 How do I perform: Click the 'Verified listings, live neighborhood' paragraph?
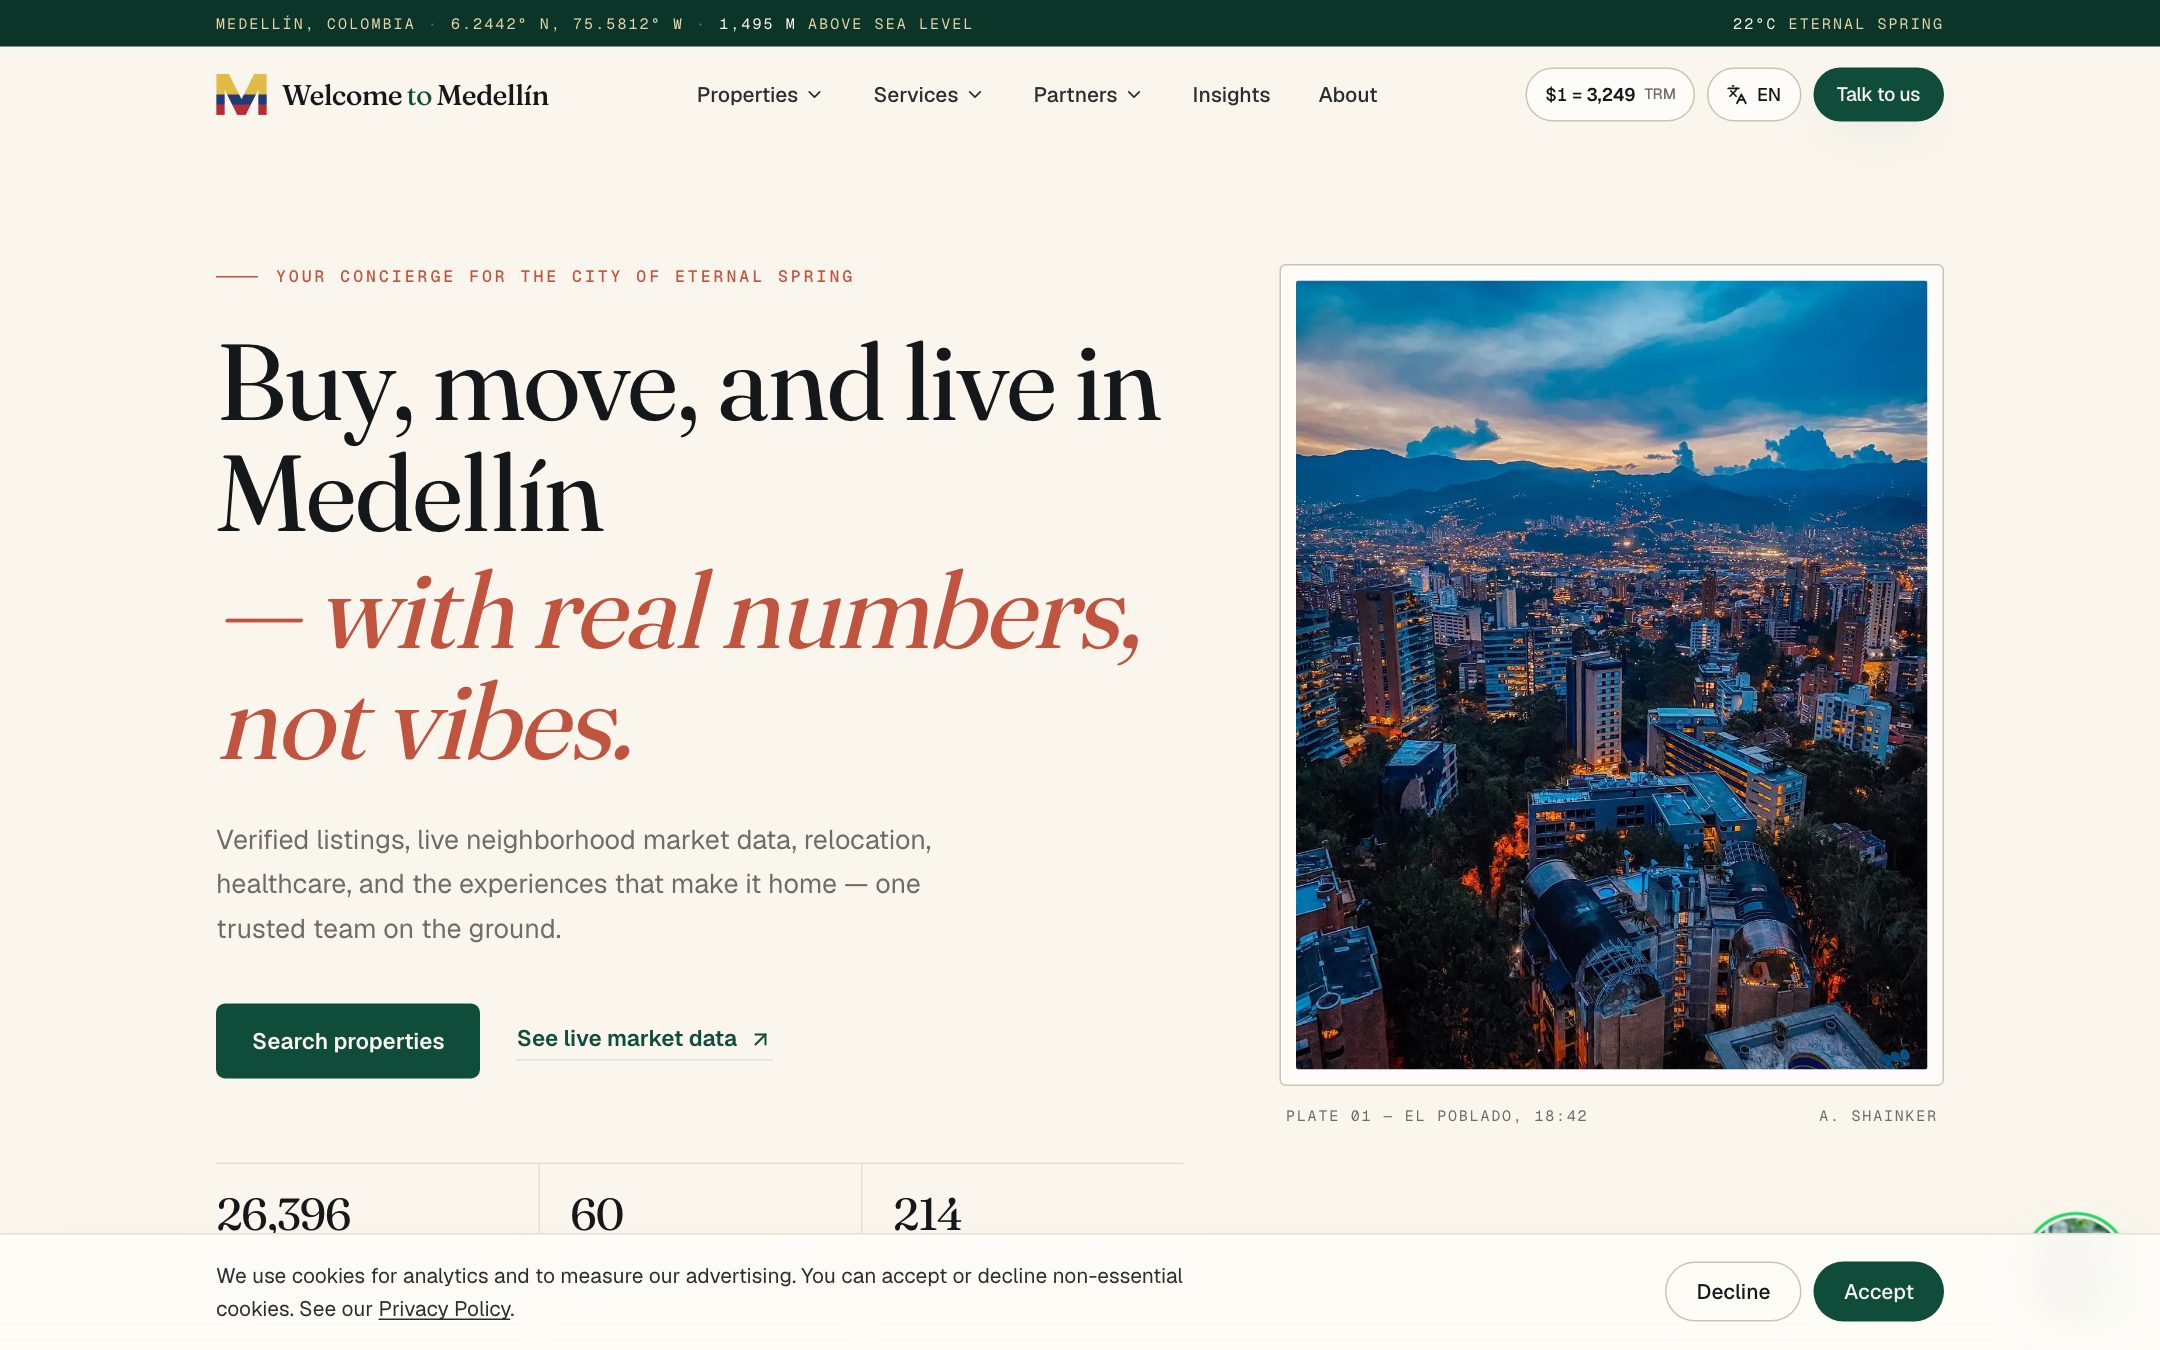point(574,884)
